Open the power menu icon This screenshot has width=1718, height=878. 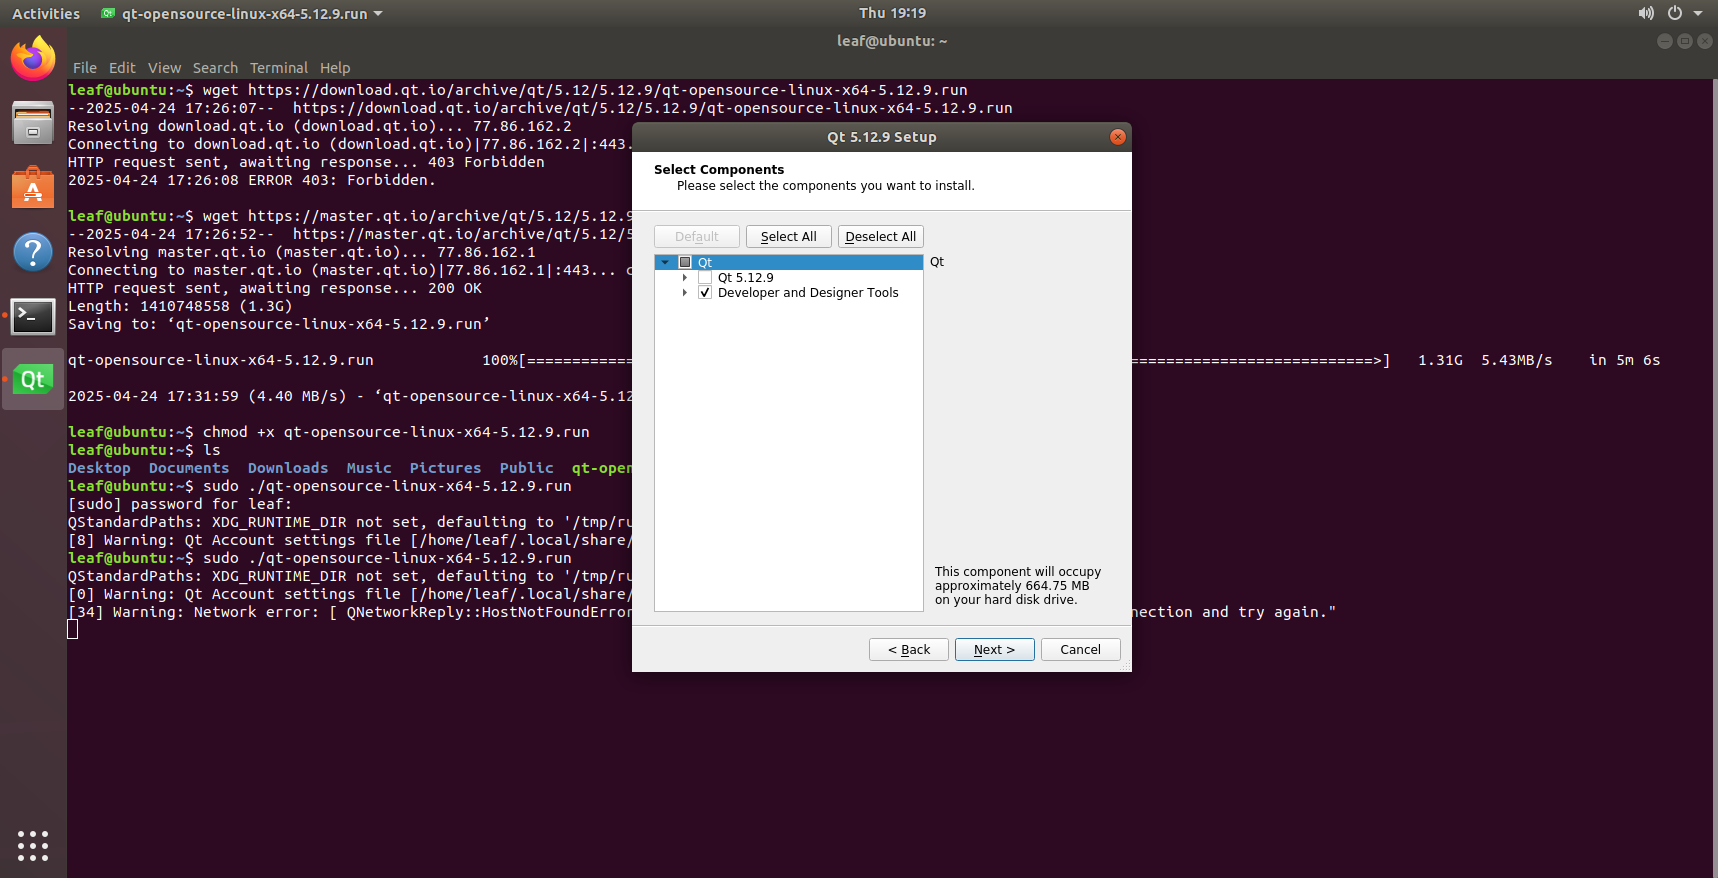pyautogui.click(x=1675, y=13)
